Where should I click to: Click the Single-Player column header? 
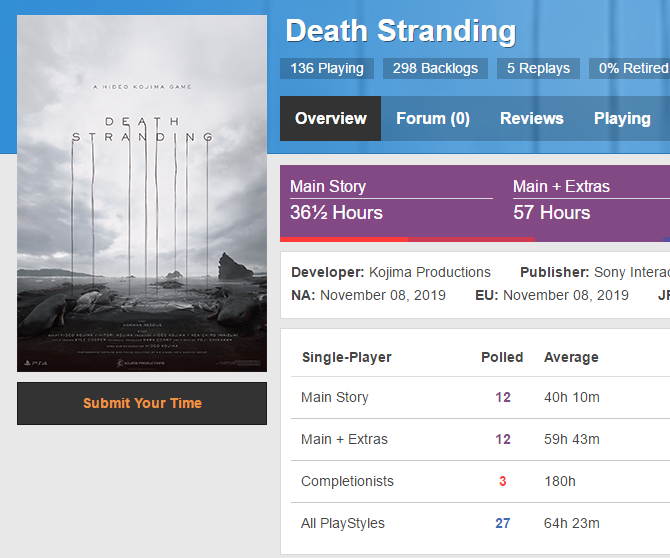pos(347,357)
